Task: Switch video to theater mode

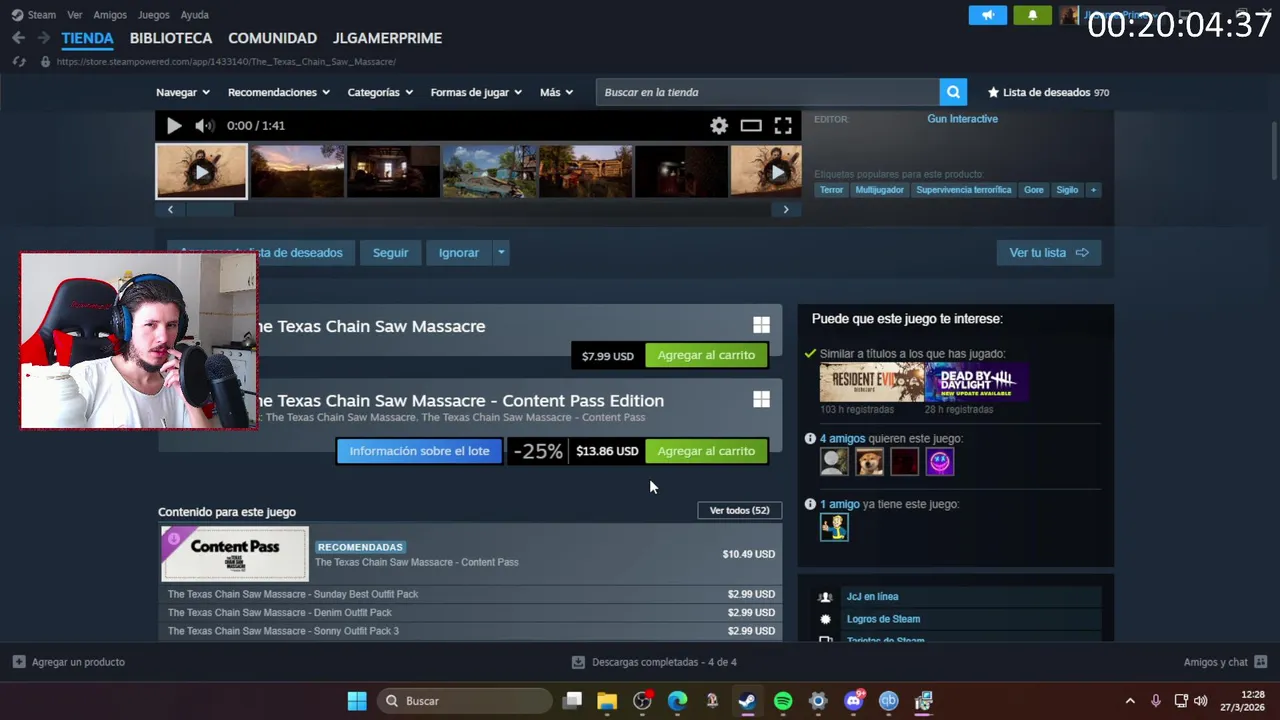Action: click(751, 126)
